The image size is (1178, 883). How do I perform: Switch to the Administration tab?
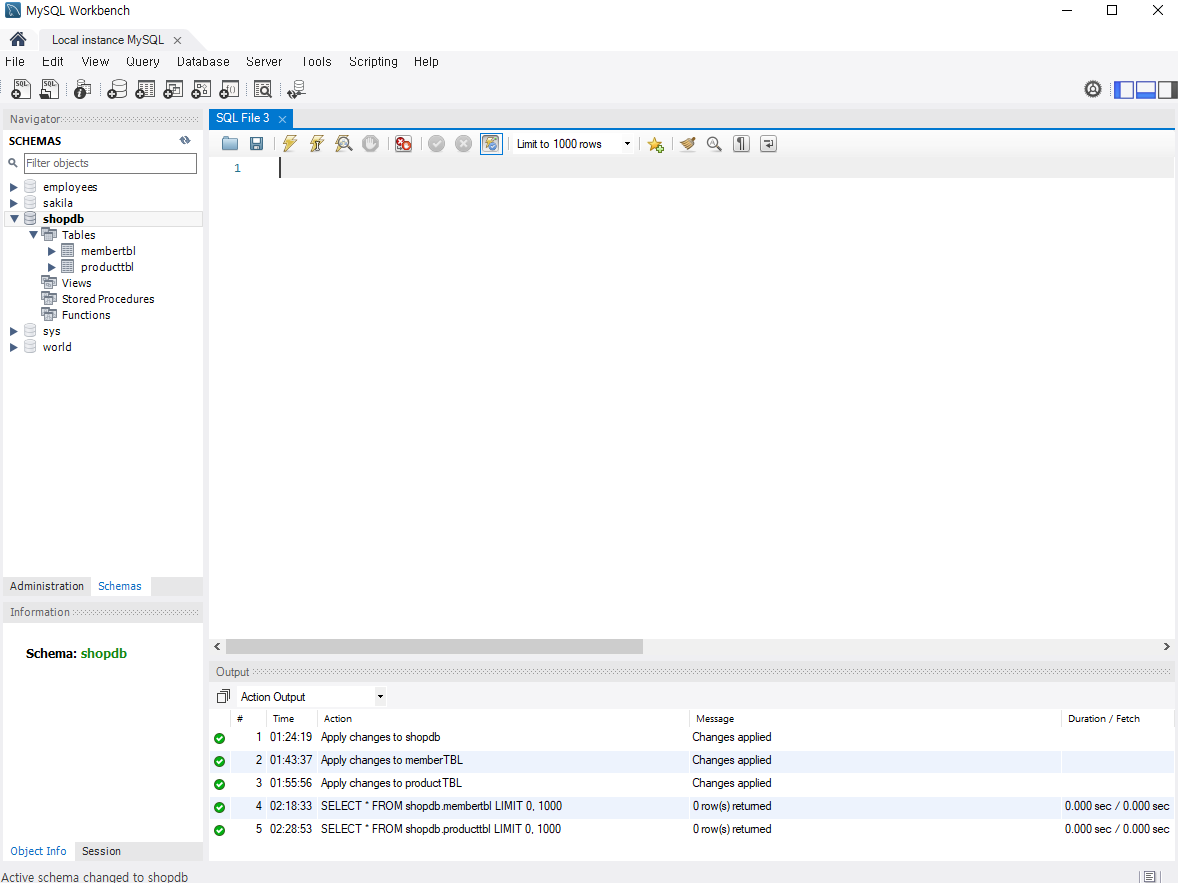pyautogui.click(x=47, y=586)
